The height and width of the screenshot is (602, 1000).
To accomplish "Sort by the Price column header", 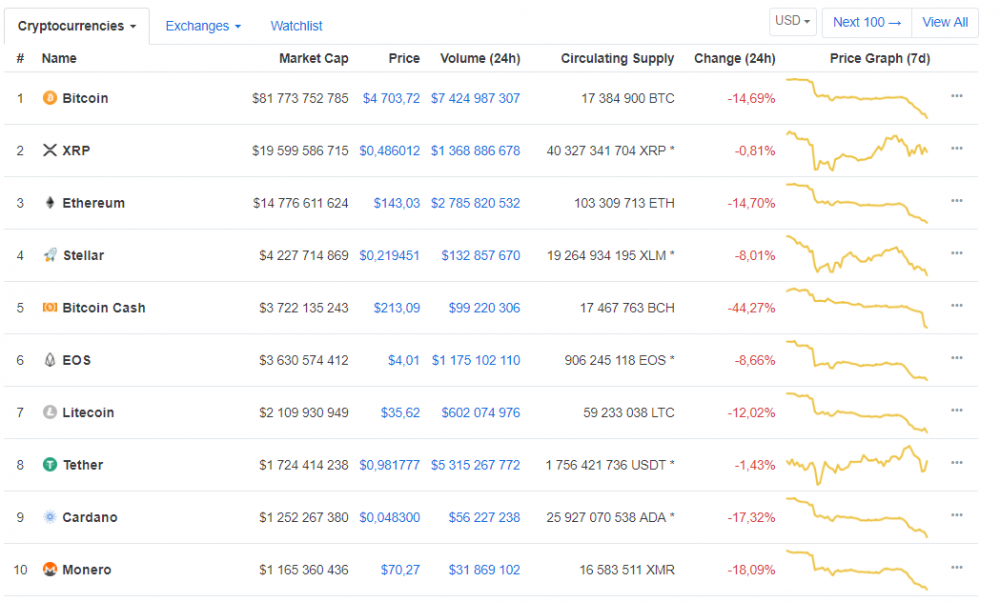I will coord(404,58).
